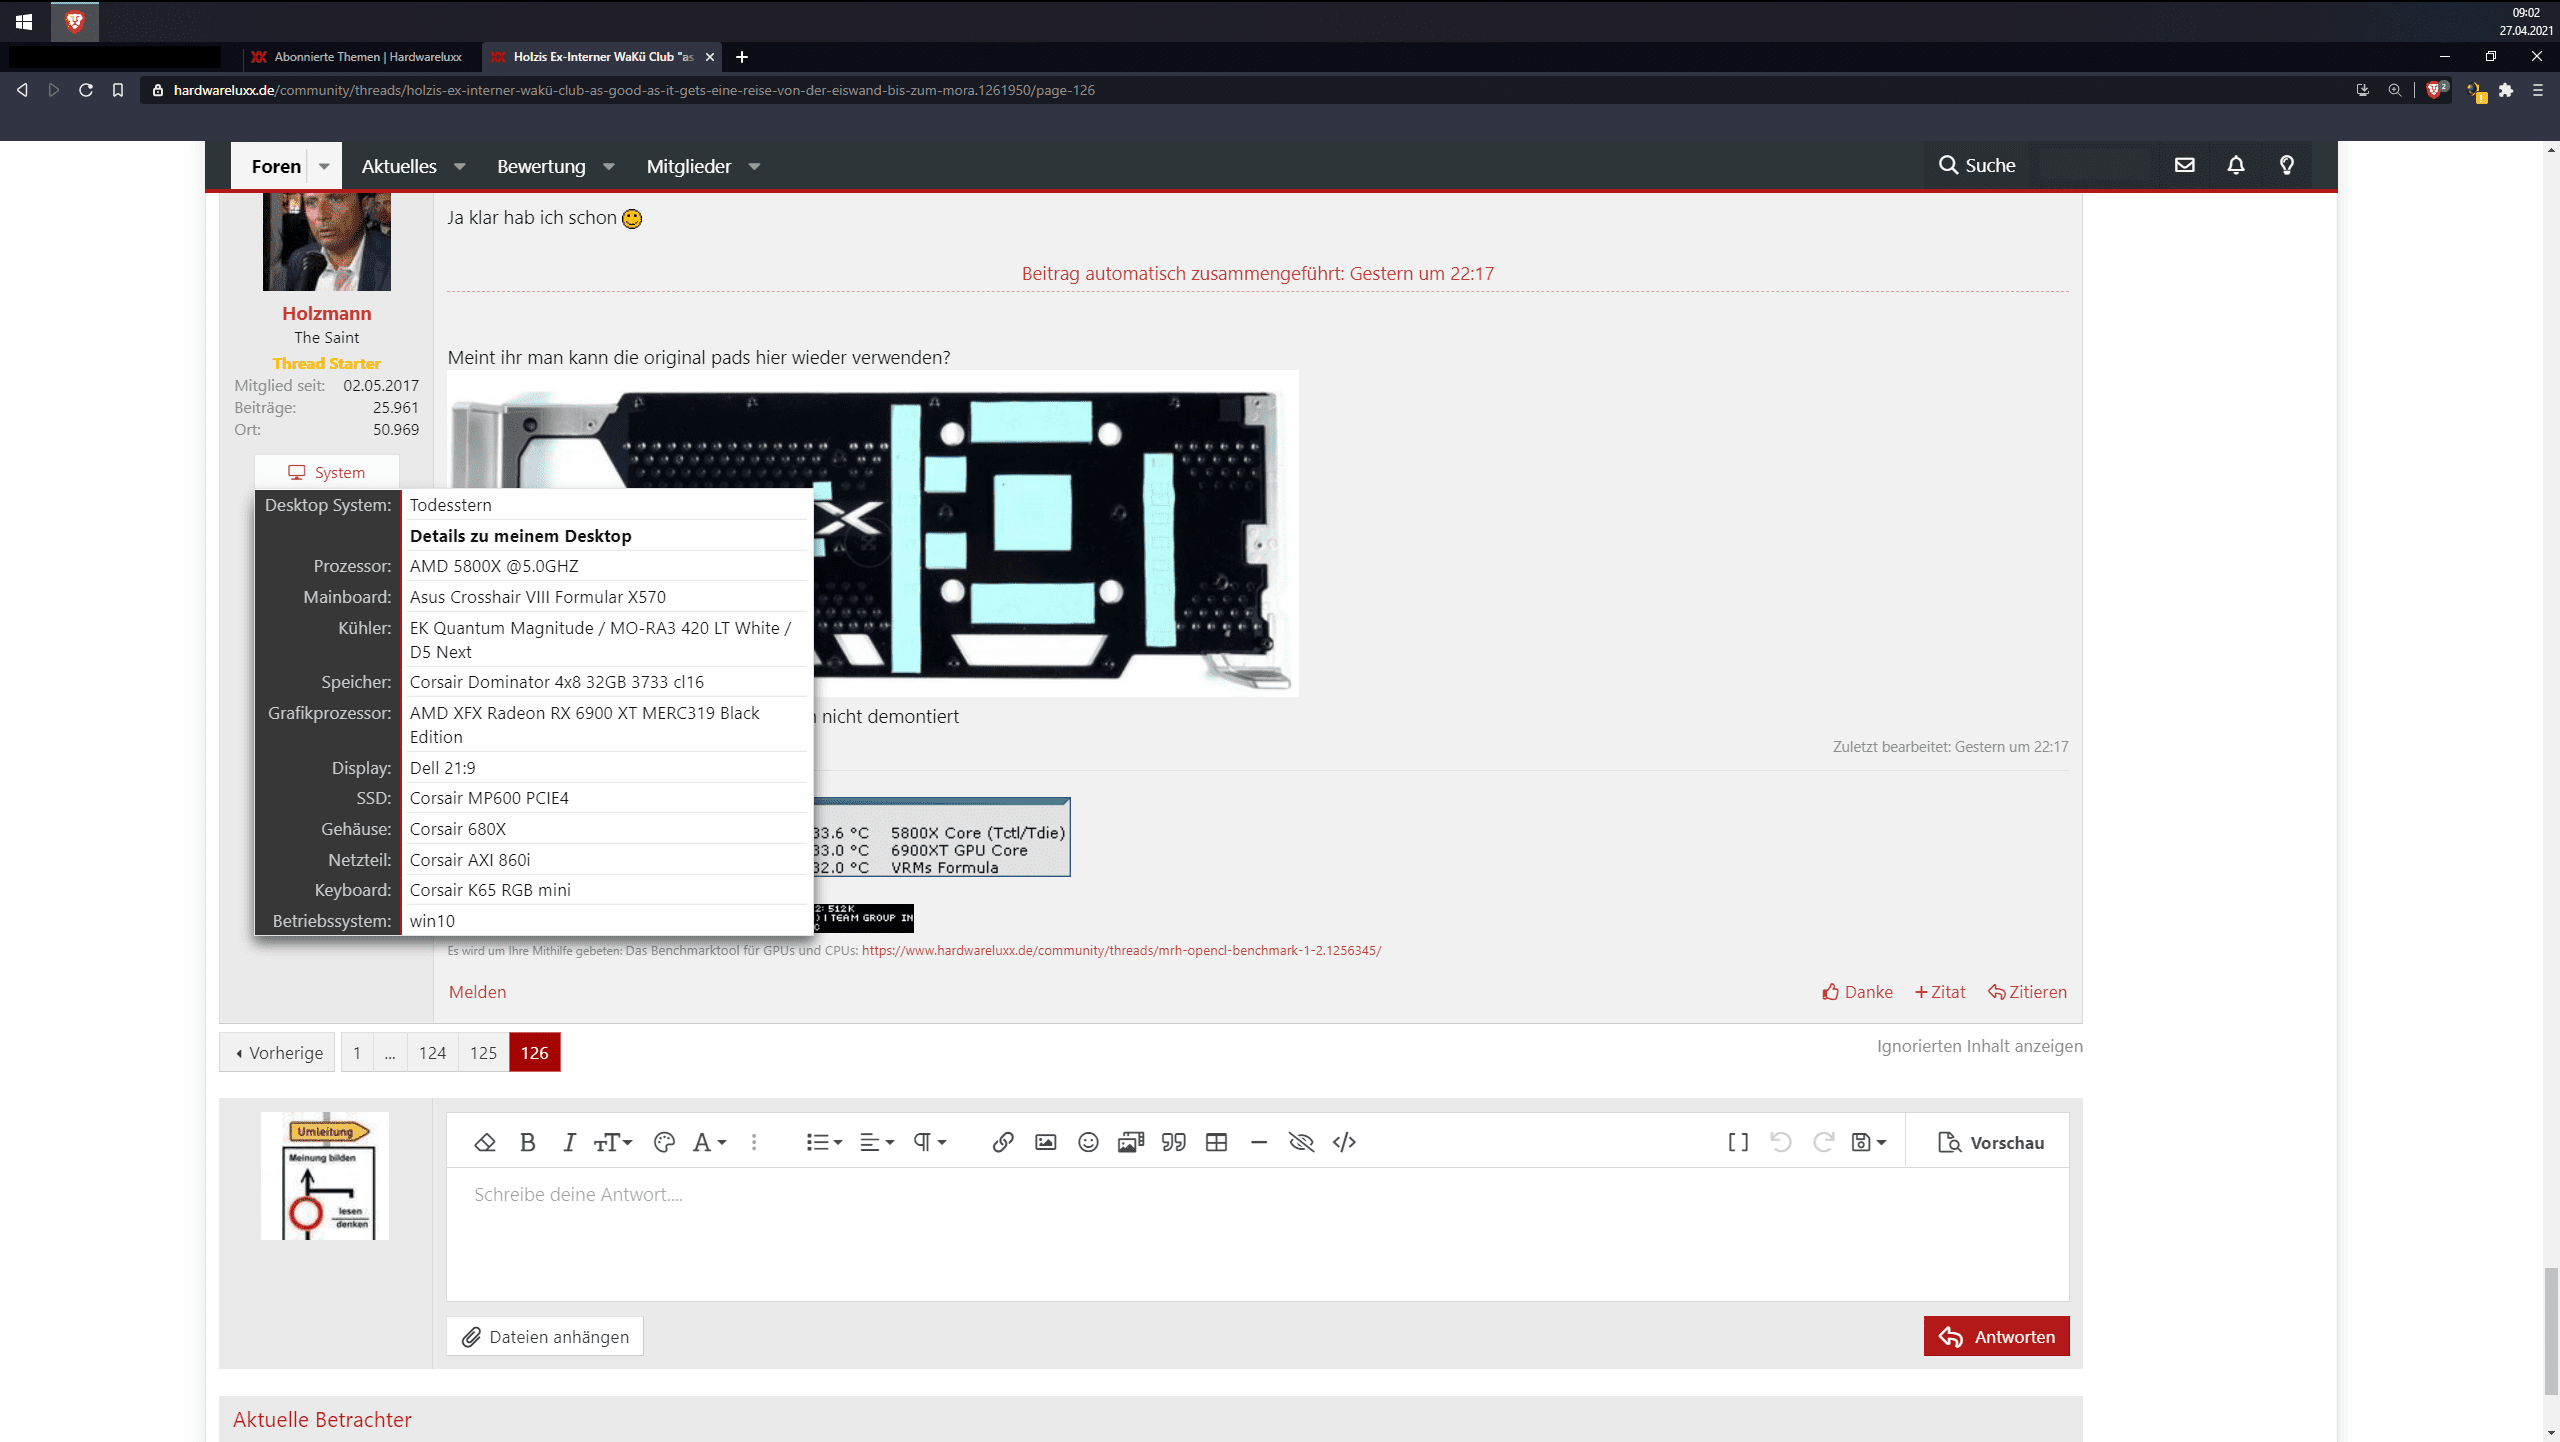This screenshot has height=1442, width=2560.
Task: Open the Aktuelles menu
Action: point(399,166)
